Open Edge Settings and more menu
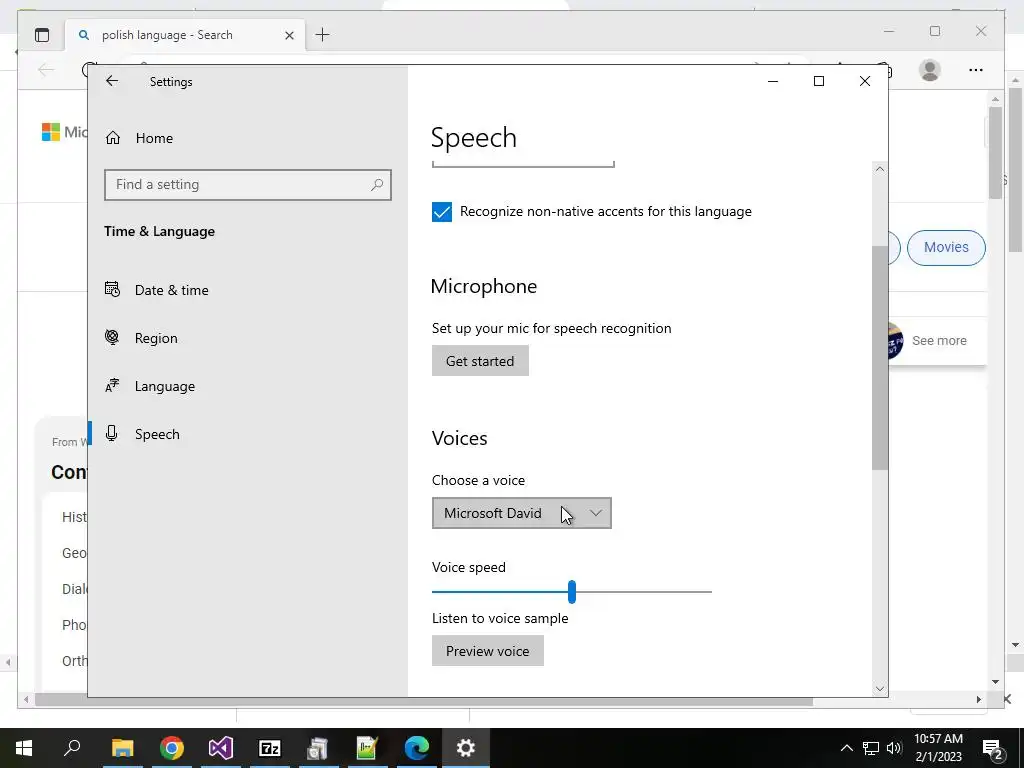The width and height of the screenshot is (1024, 768). pos(976,70)
